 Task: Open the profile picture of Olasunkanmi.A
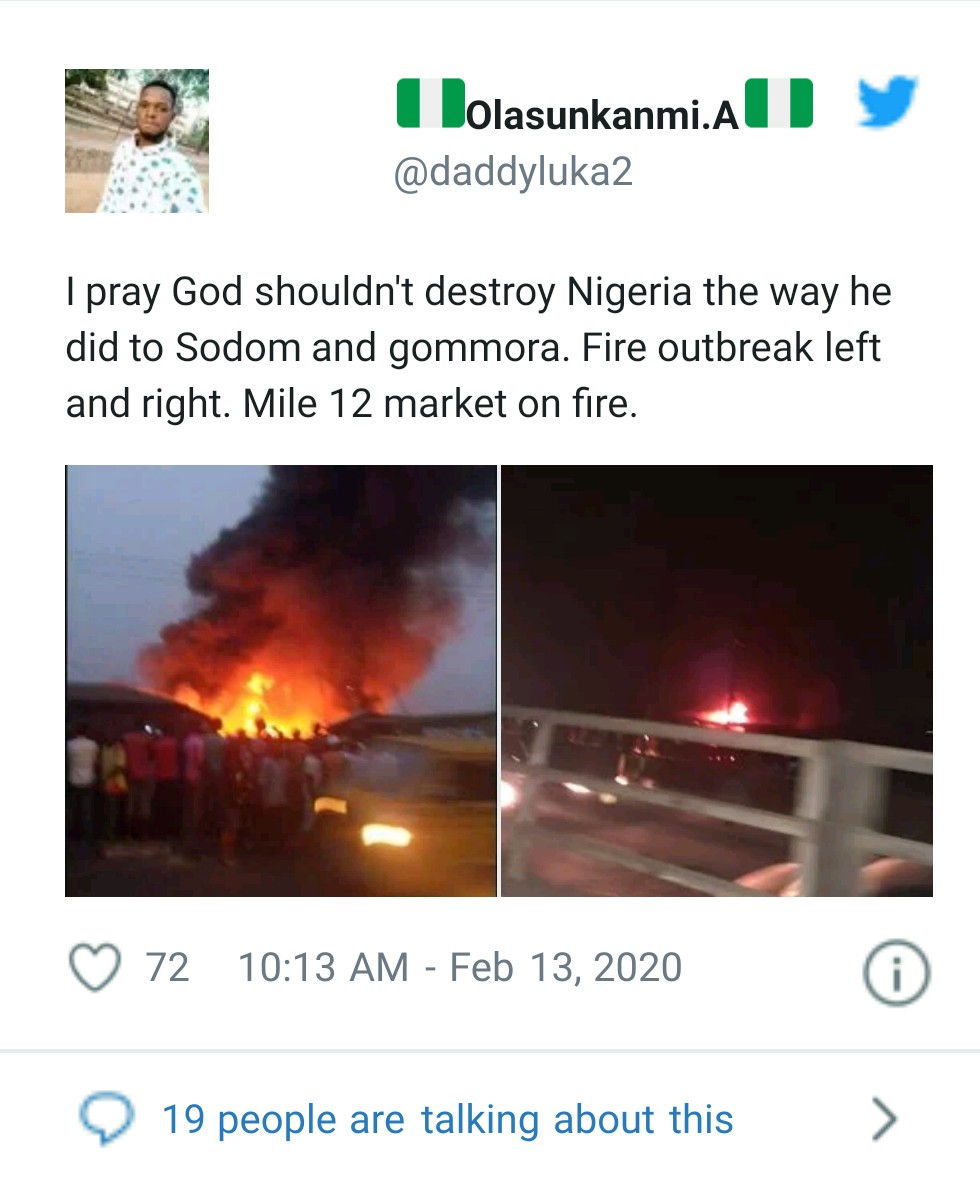[137, 141]
